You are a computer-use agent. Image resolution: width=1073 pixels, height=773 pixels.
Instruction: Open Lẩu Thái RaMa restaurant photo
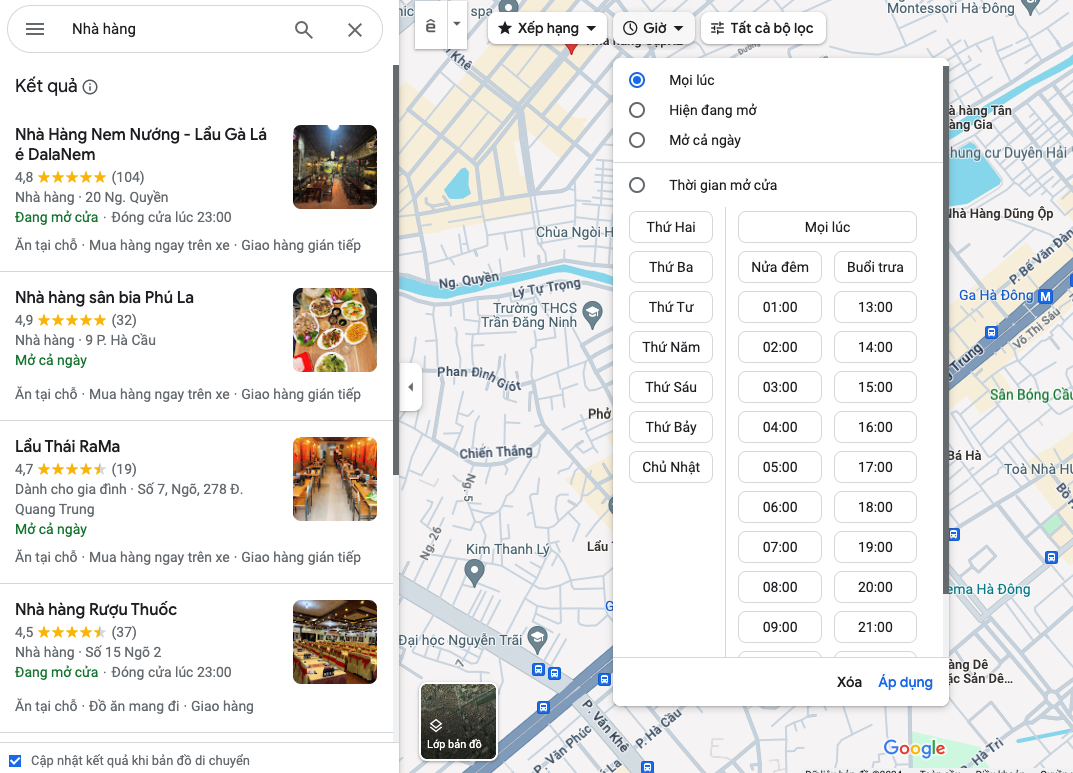[334, 479]
